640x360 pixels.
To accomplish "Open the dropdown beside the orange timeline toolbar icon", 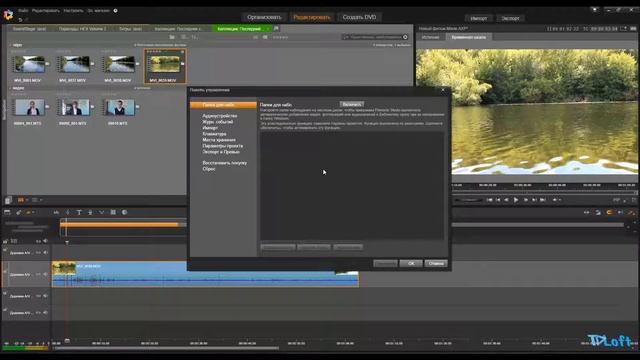I will pyautogui.click(x=33, y=212).
